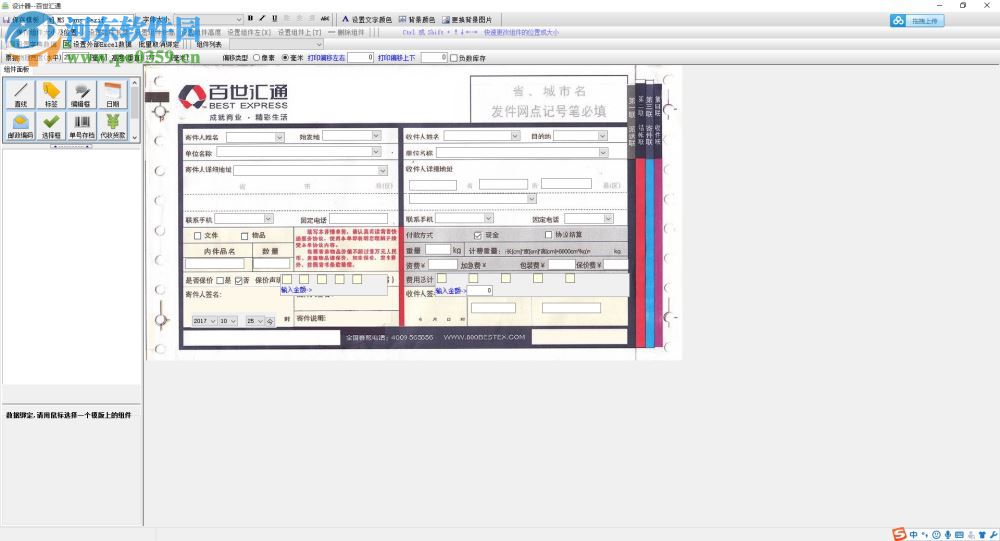Click the 中 Chinese mode tray indicator

(914, 535)
